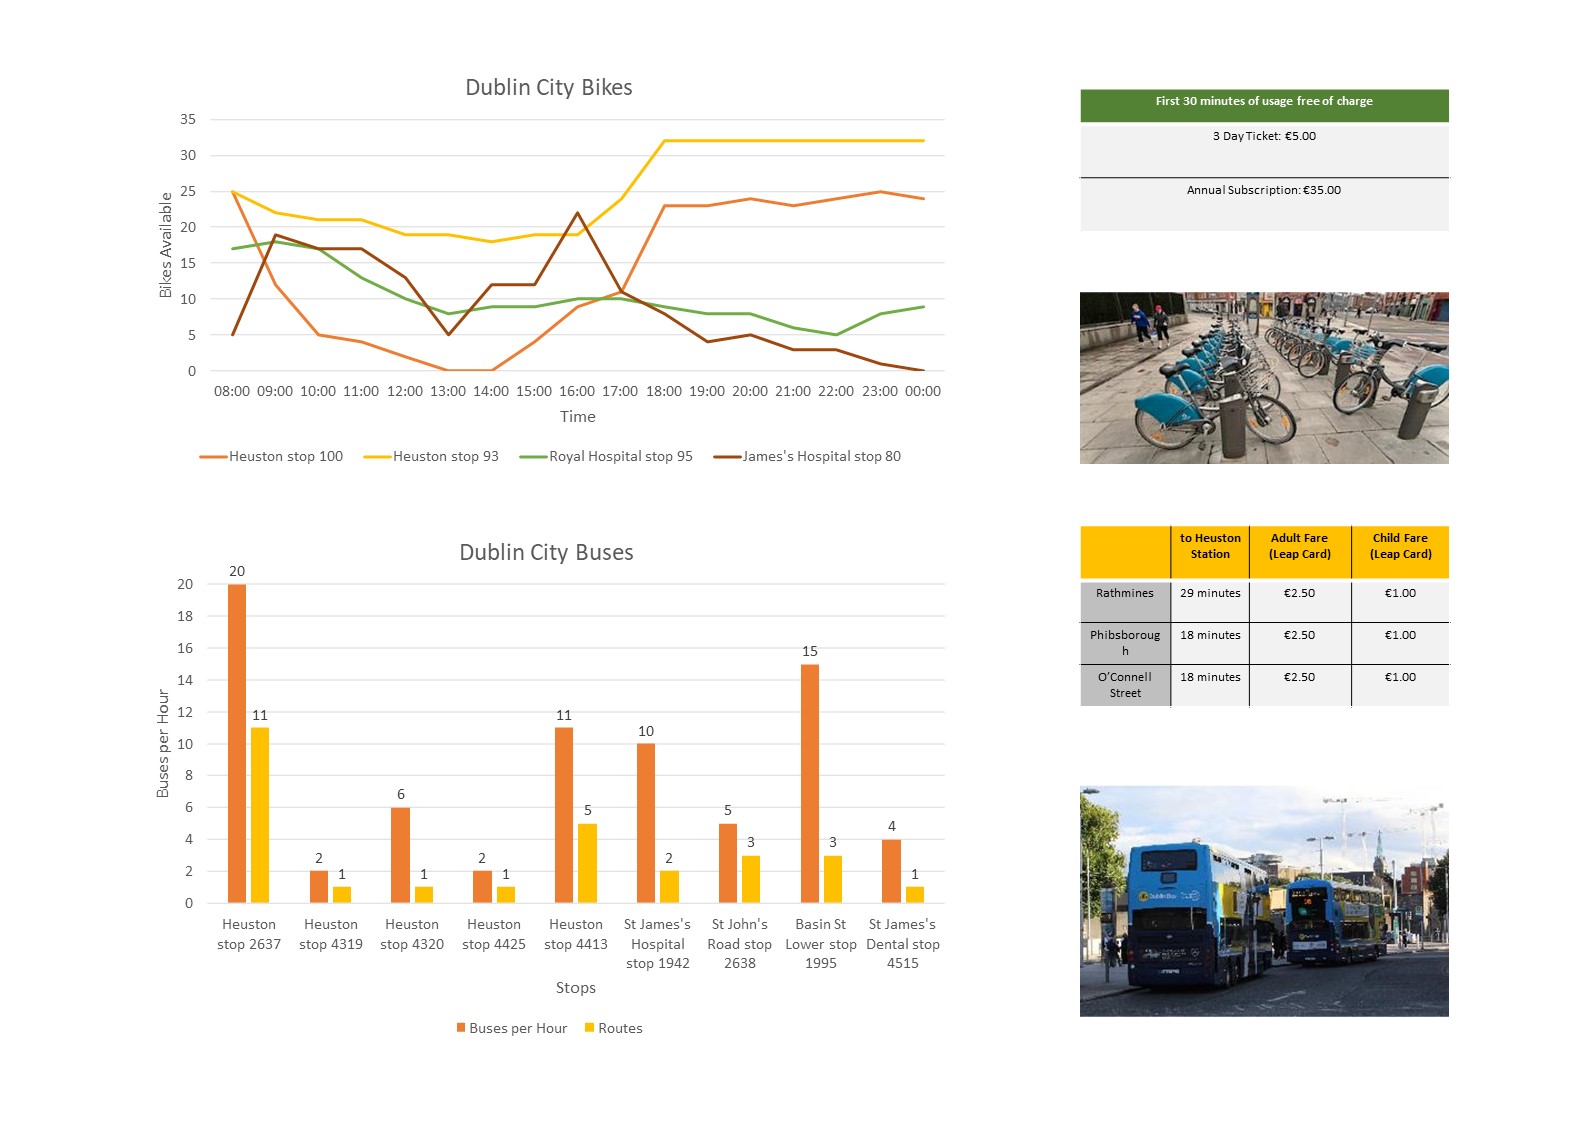
Task: Click the Annual Subscription price cell
Action: (x=1263, y=191)
